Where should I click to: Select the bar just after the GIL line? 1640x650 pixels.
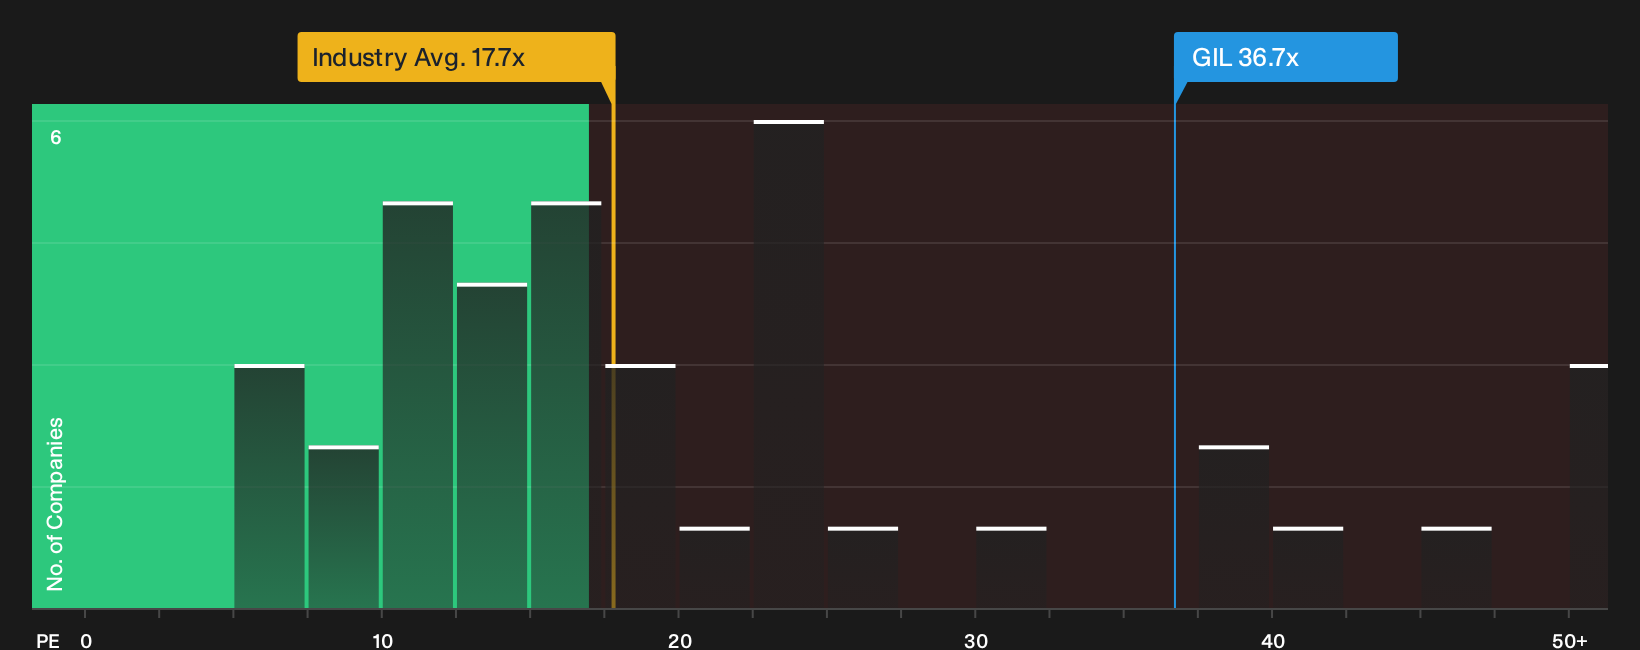(x=1234, y=527)
